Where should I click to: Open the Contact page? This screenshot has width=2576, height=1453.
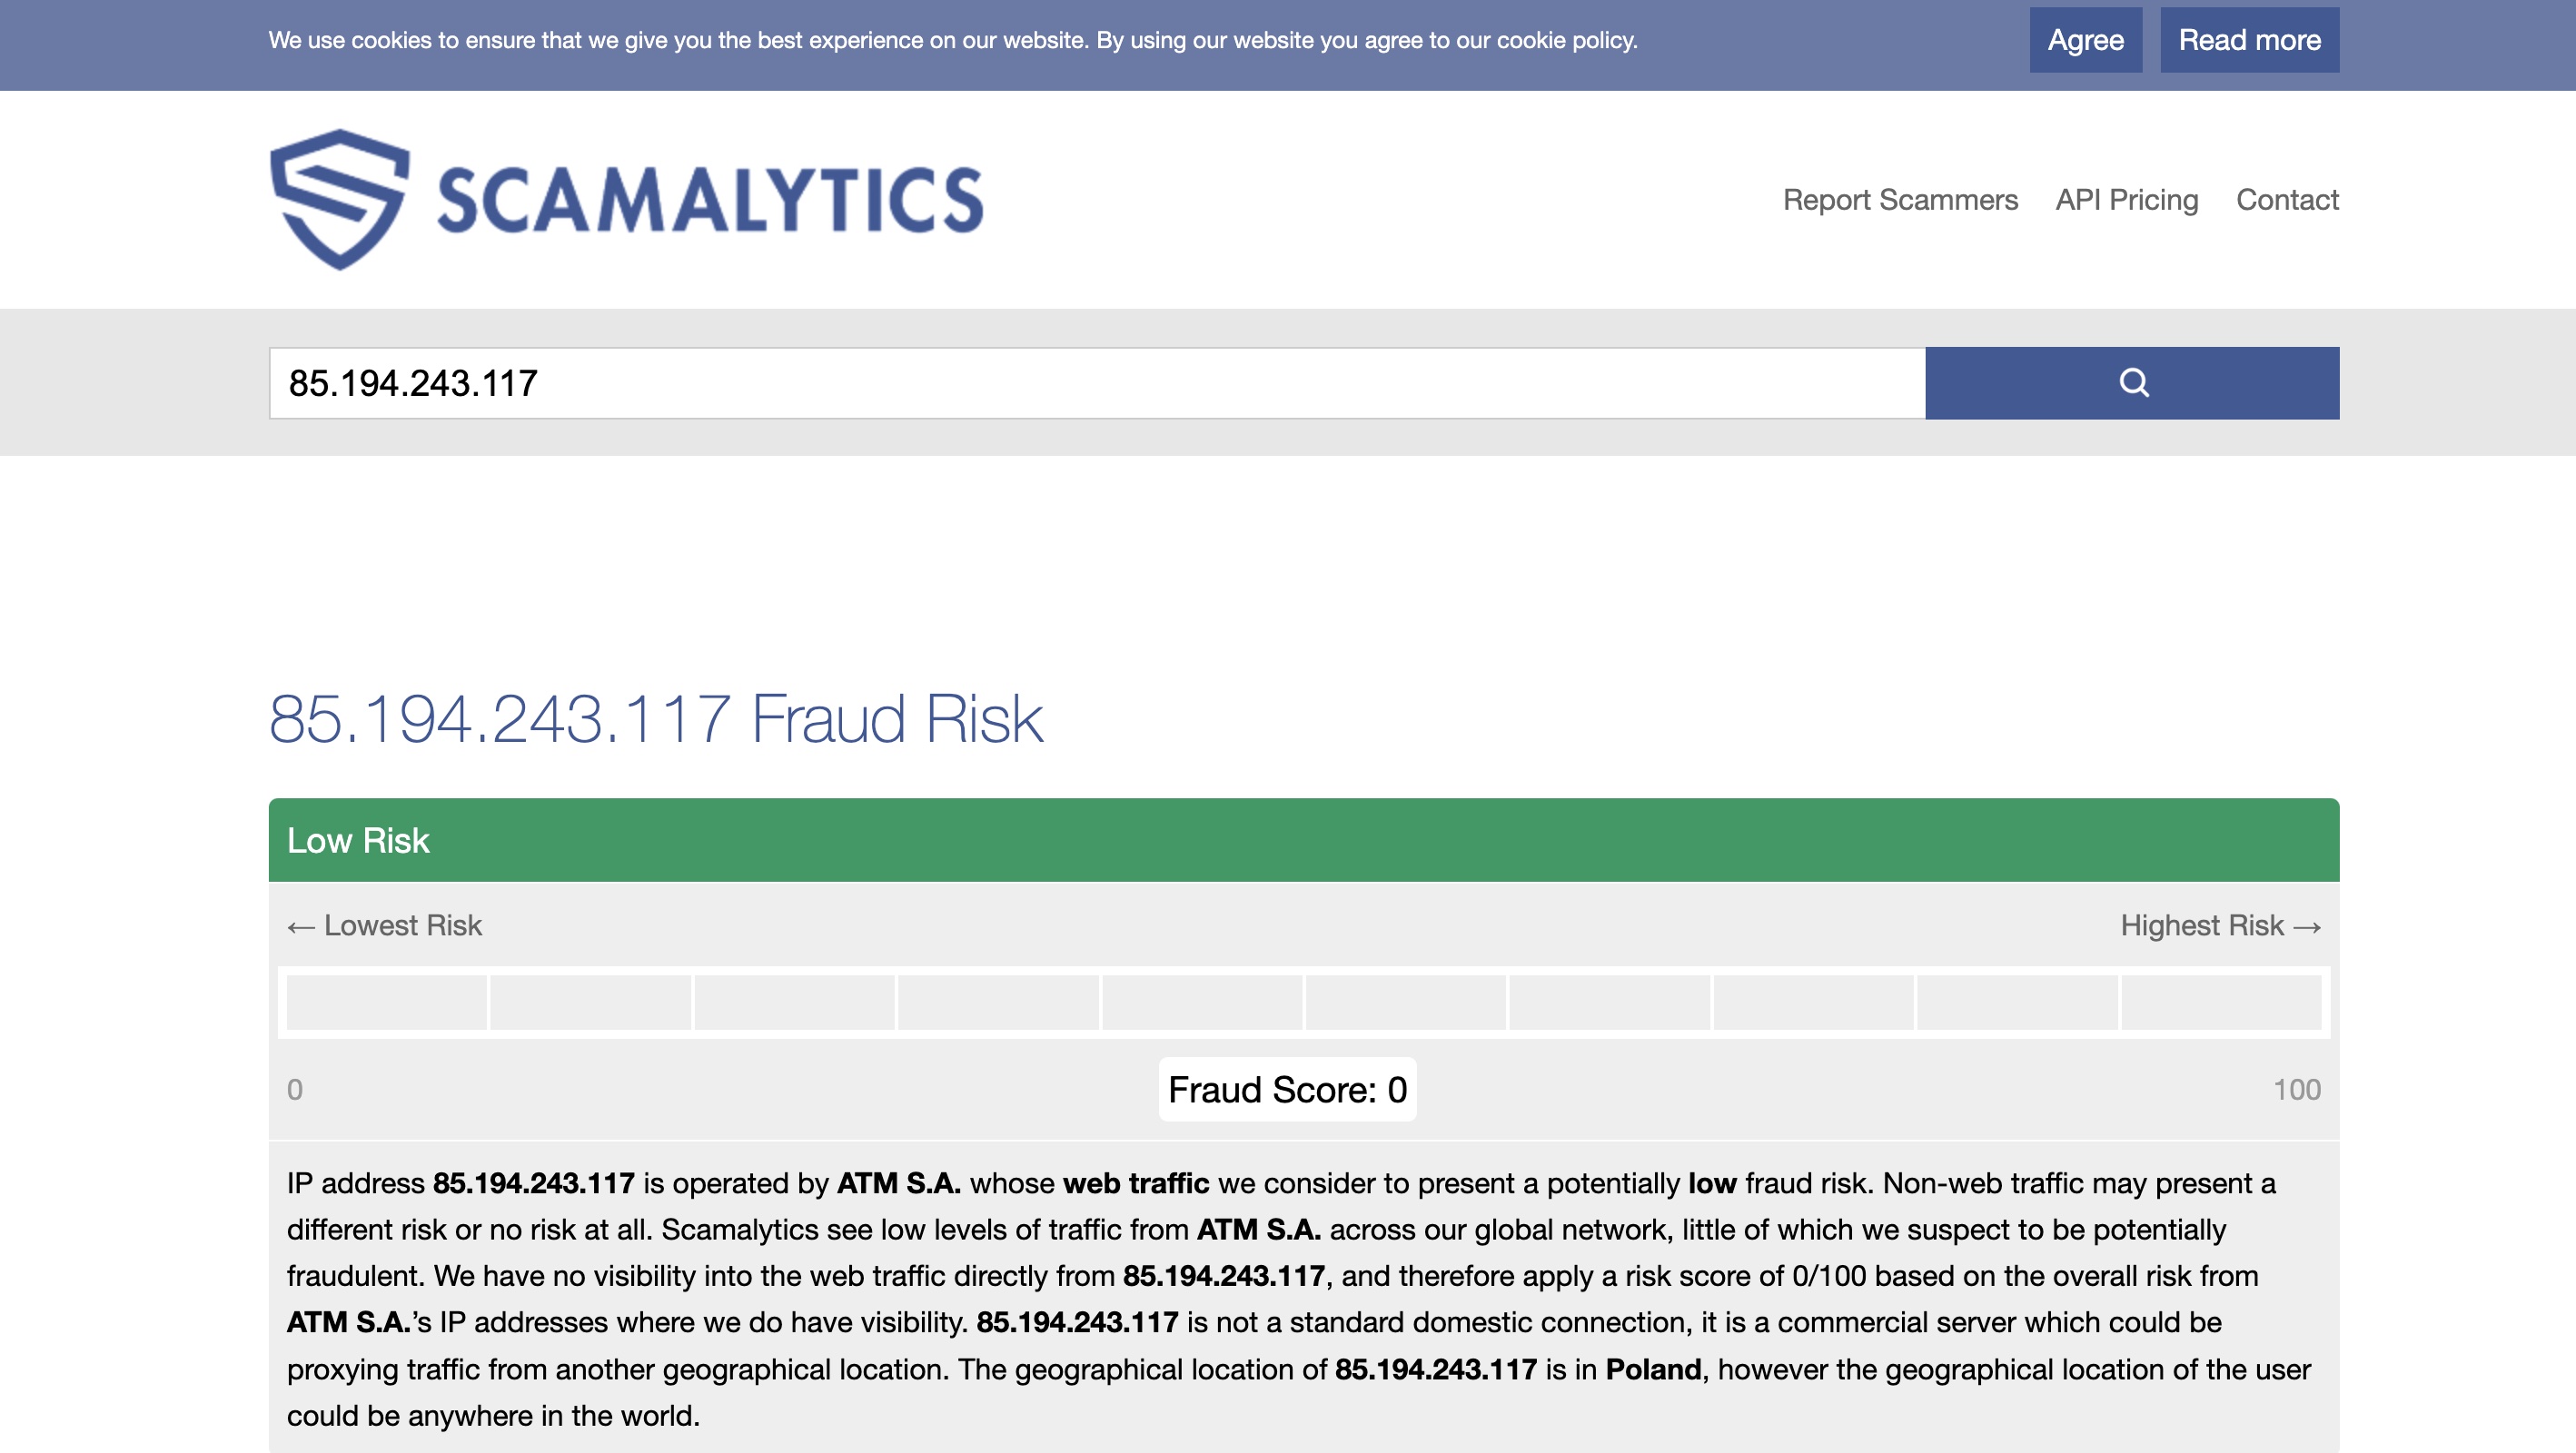2287,200
